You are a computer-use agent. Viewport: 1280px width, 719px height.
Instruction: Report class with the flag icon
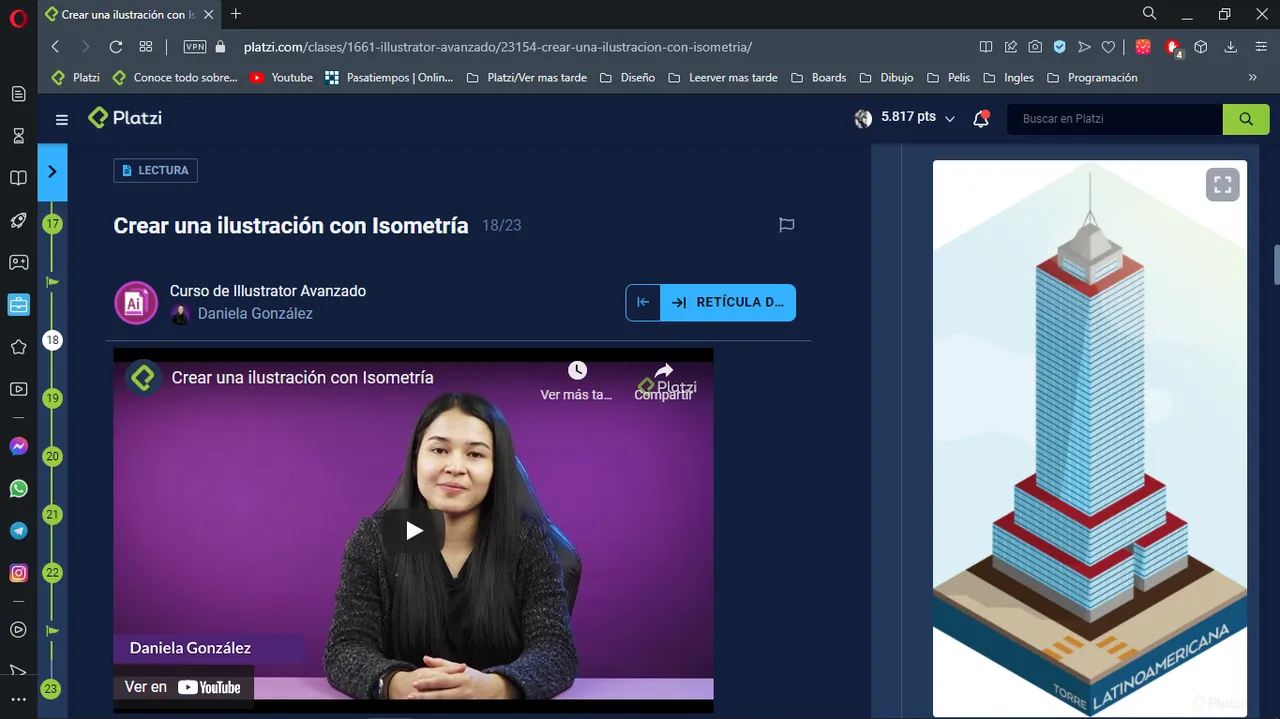coord(787,225)
